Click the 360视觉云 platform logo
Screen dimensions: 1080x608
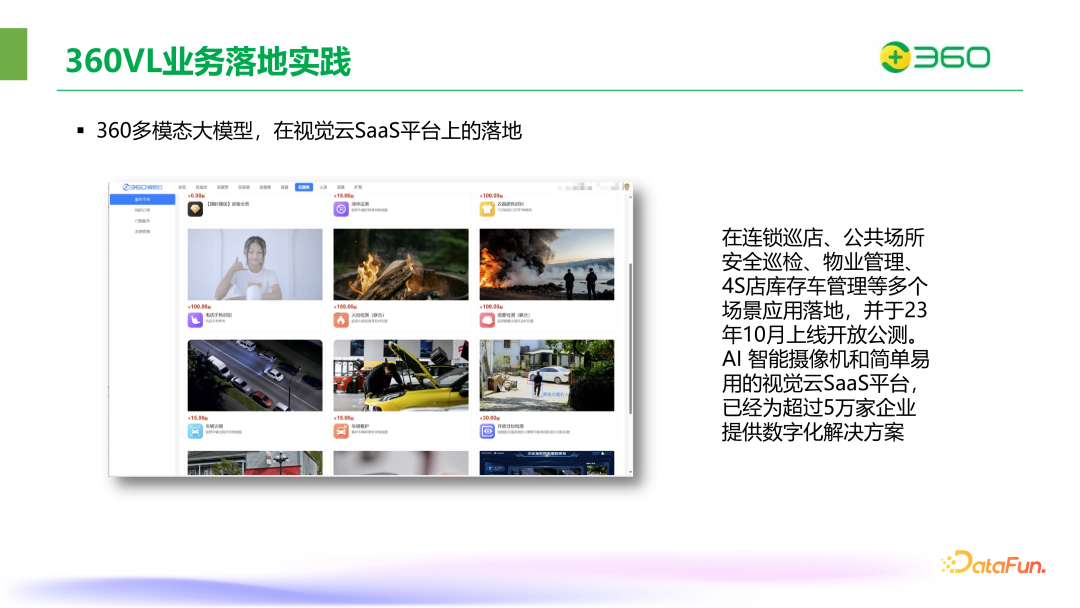pos(143,186)
